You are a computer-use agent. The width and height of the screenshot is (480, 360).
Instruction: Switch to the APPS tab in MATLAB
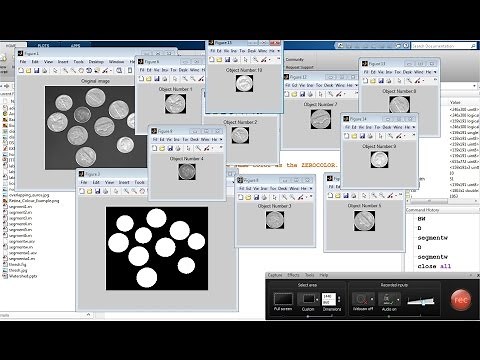tap(75, 46)
